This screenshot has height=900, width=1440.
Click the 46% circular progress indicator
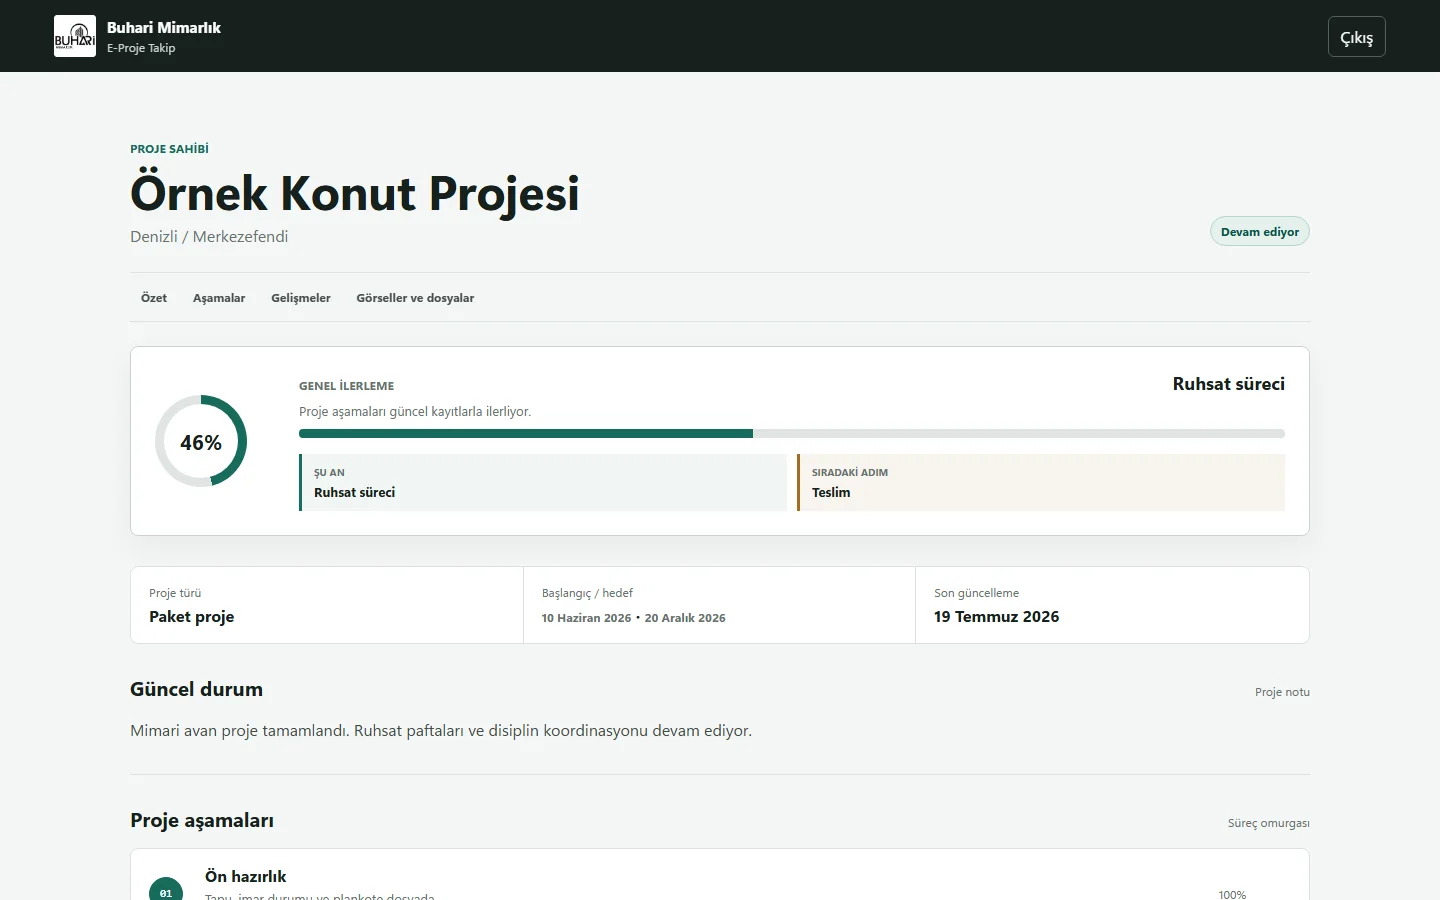201,441
